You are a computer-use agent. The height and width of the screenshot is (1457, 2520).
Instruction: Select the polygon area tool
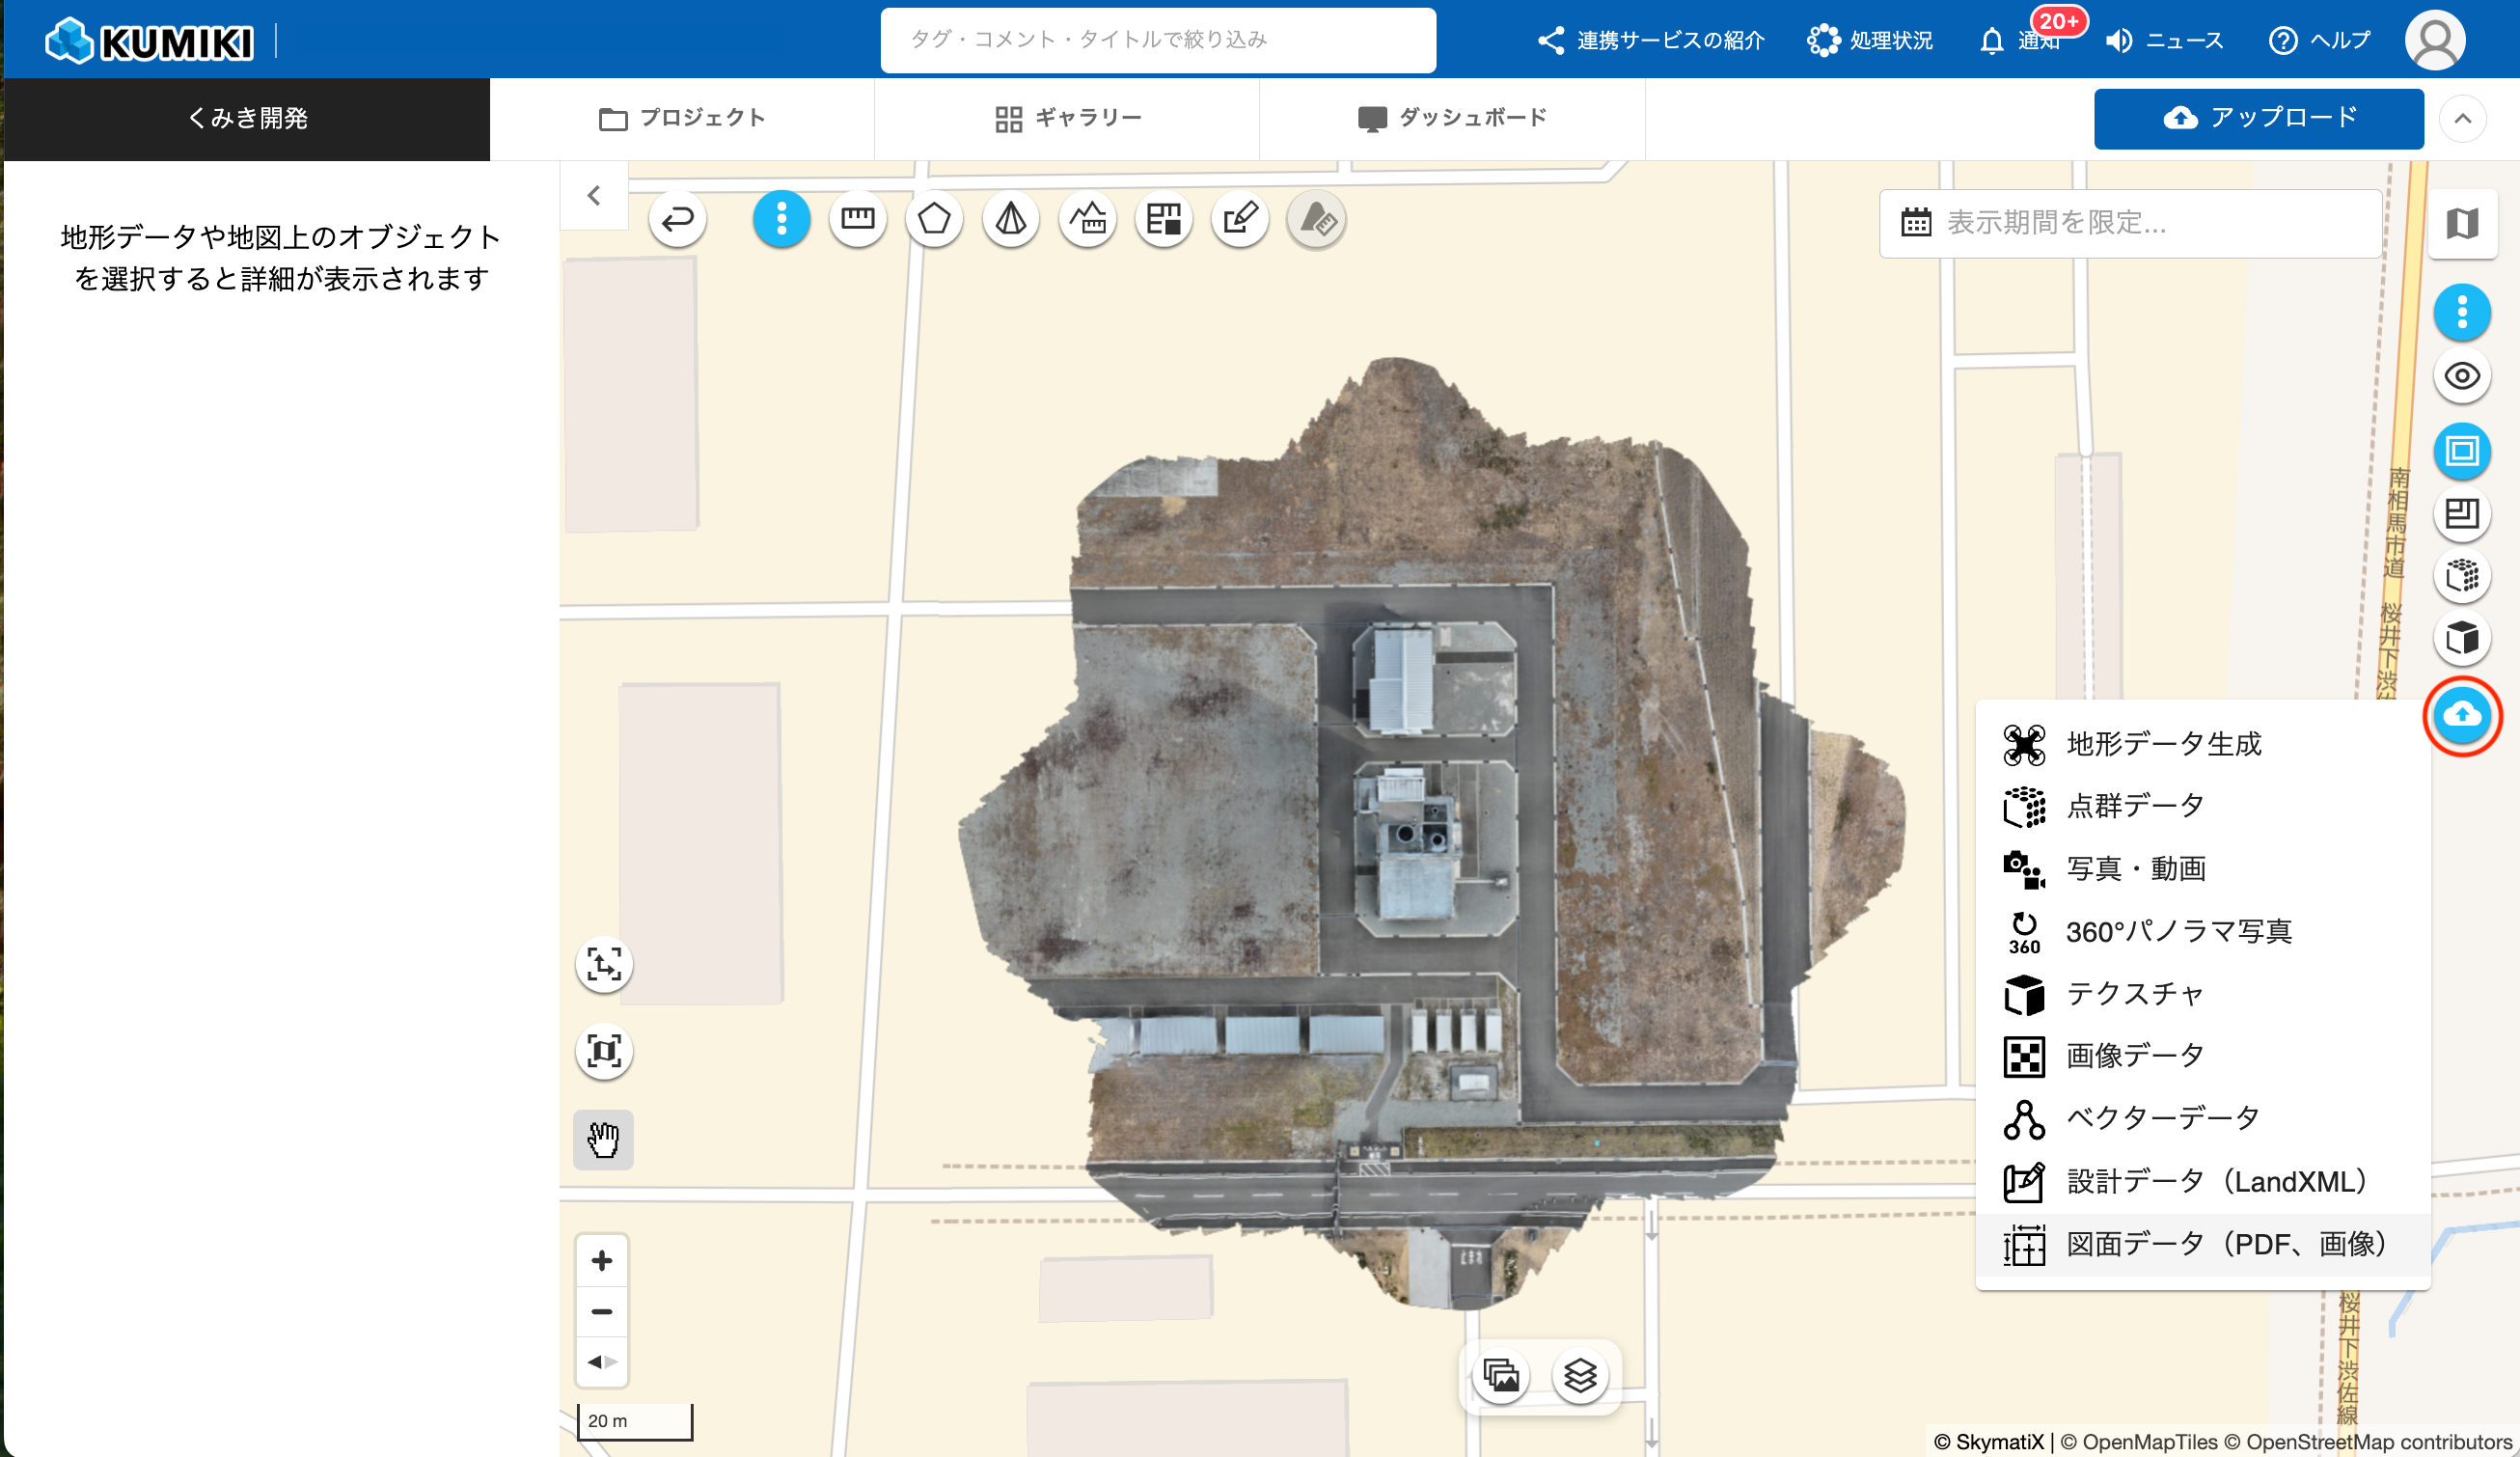[x=933, y=219]
